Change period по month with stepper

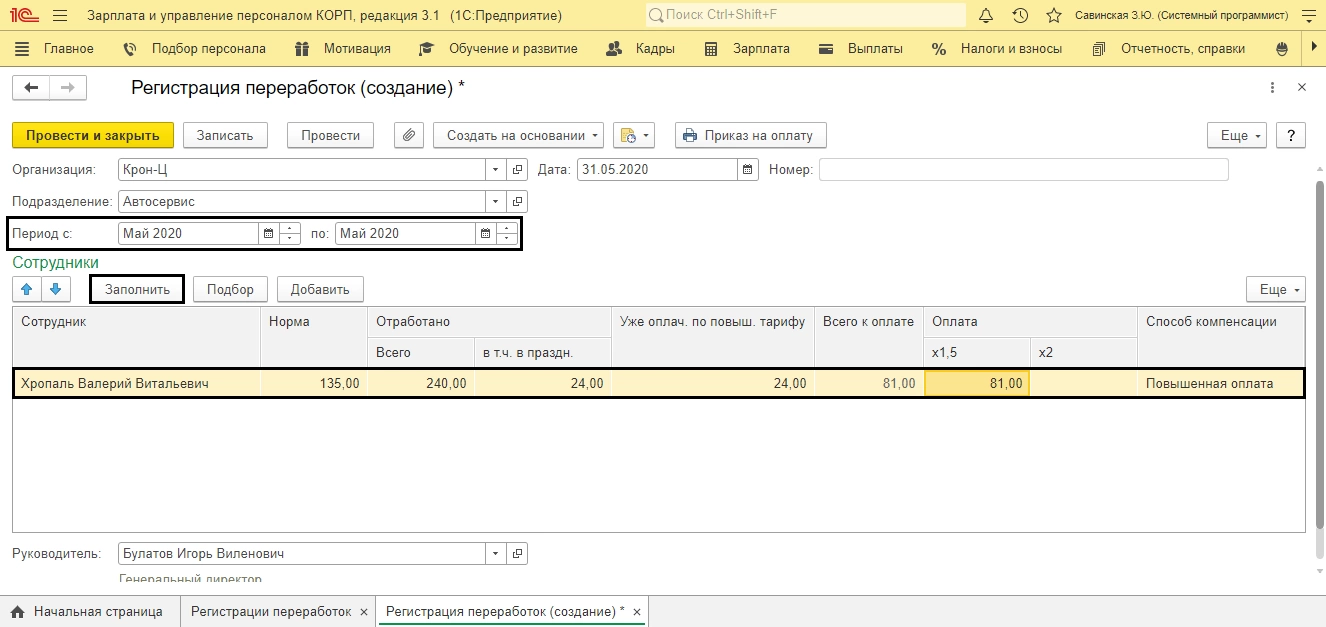coord(507,234)
